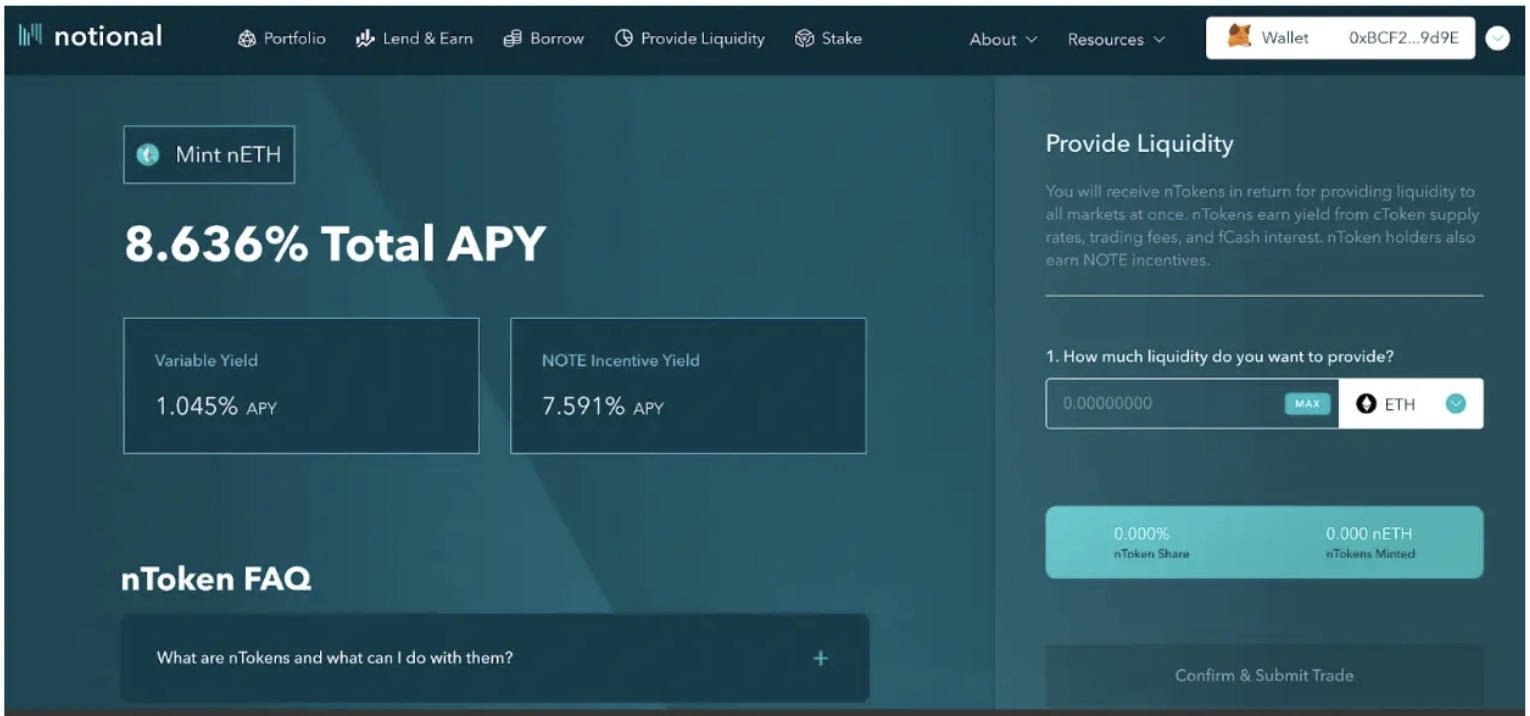Click the MAX amount button

point(1307,403)
